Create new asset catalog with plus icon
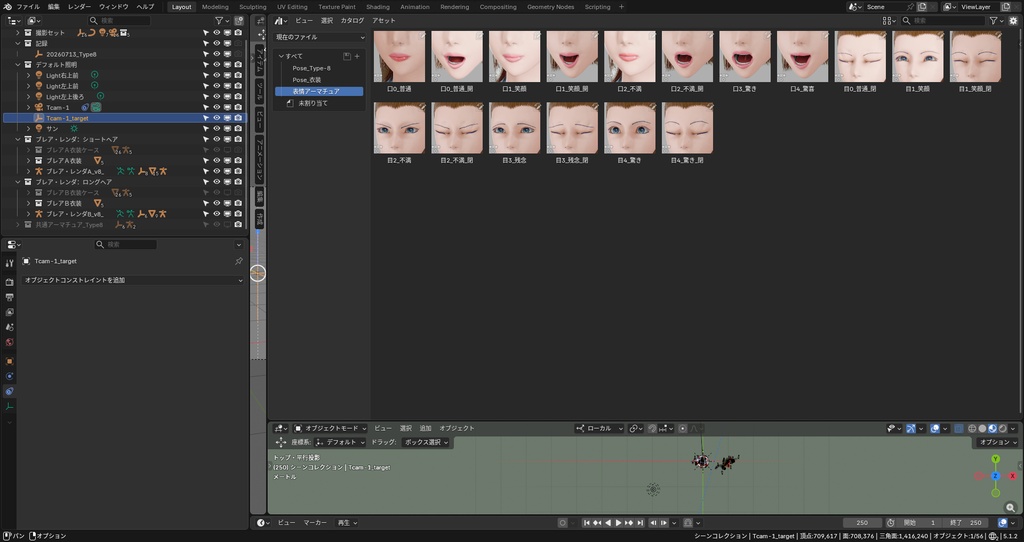The image size is (1024, 542). (x=357, y=56)
